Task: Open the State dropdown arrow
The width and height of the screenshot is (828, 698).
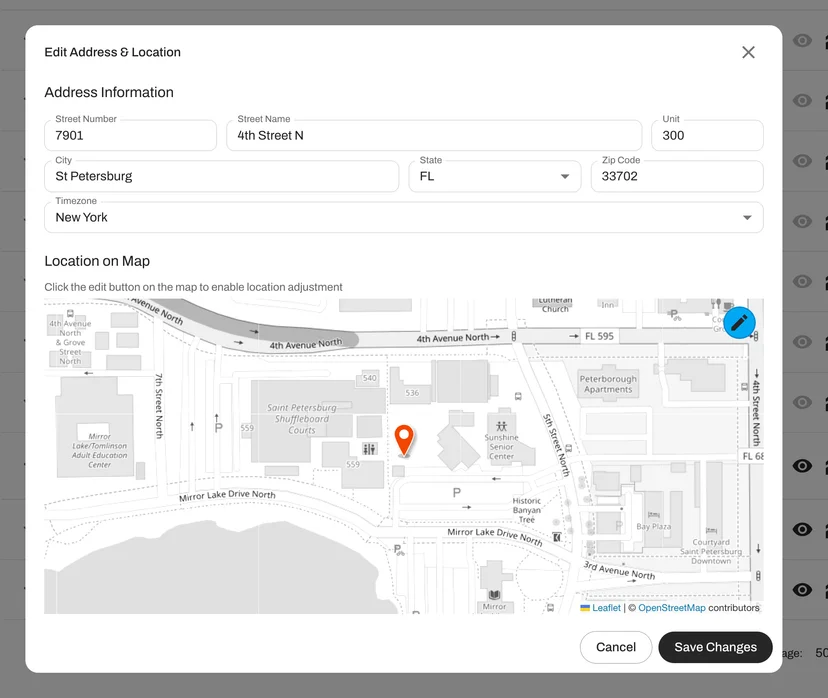Action: (x=564, y=176)
